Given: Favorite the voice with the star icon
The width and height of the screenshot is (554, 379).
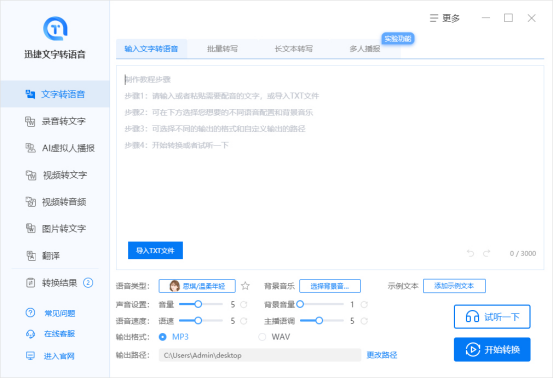Looking at the screenshot, I should click(x=245, y=286).
